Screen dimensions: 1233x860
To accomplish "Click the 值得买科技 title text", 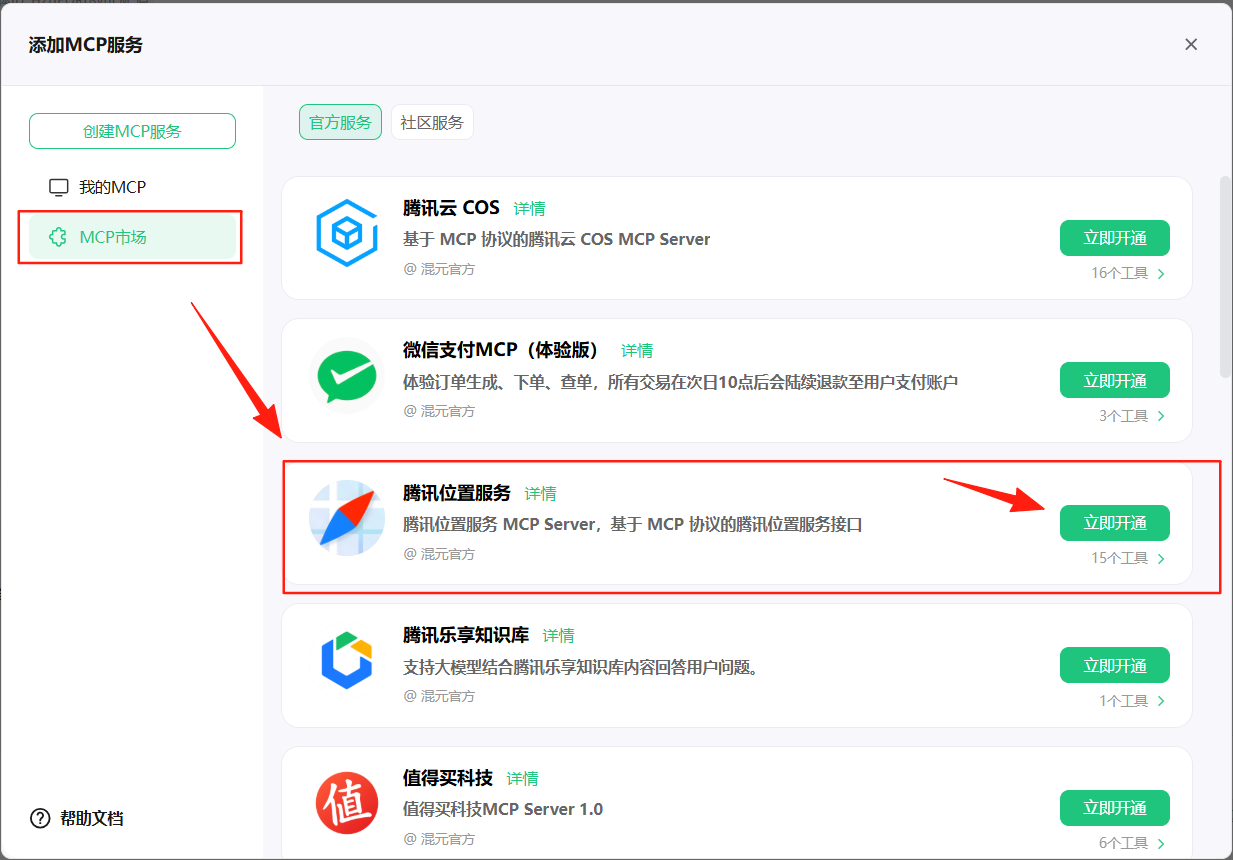I will (448, 778).
